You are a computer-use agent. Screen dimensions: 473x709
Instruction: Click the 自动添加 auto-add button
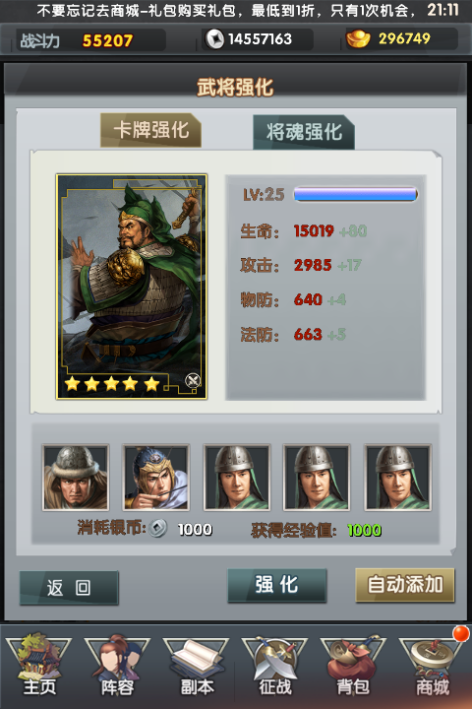405,585
